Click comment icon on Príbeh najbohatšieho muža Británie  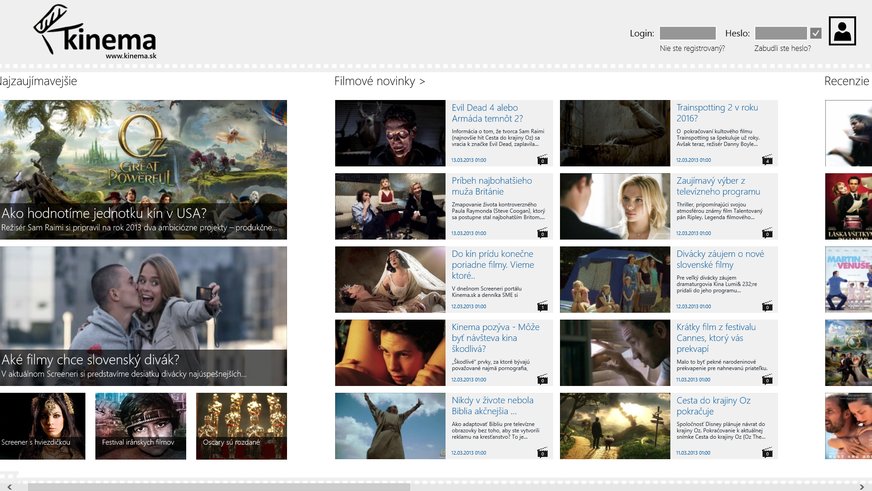click(x=543, y=233)
